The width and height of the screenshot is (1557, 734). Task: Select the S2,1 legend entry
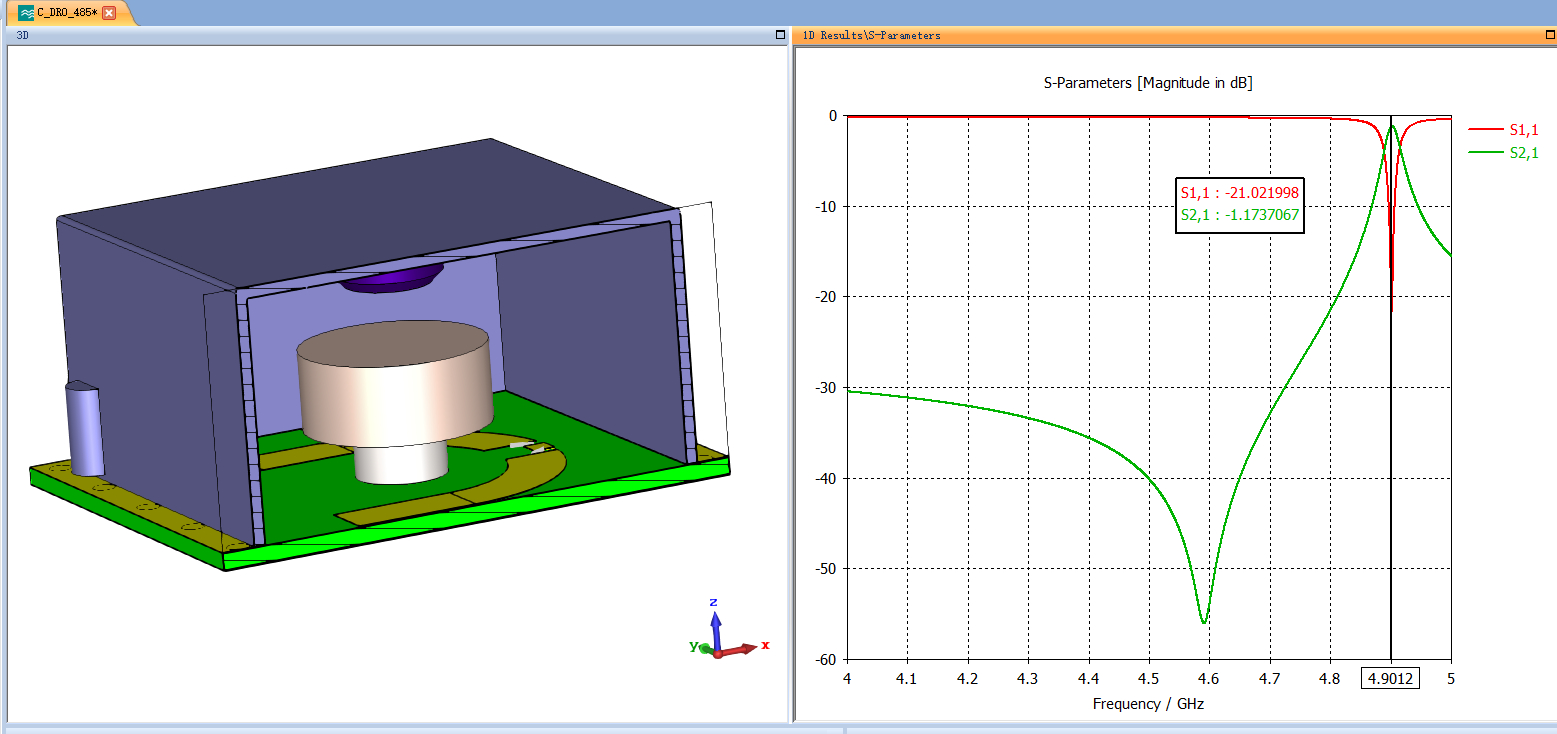tap(1503, 152)
